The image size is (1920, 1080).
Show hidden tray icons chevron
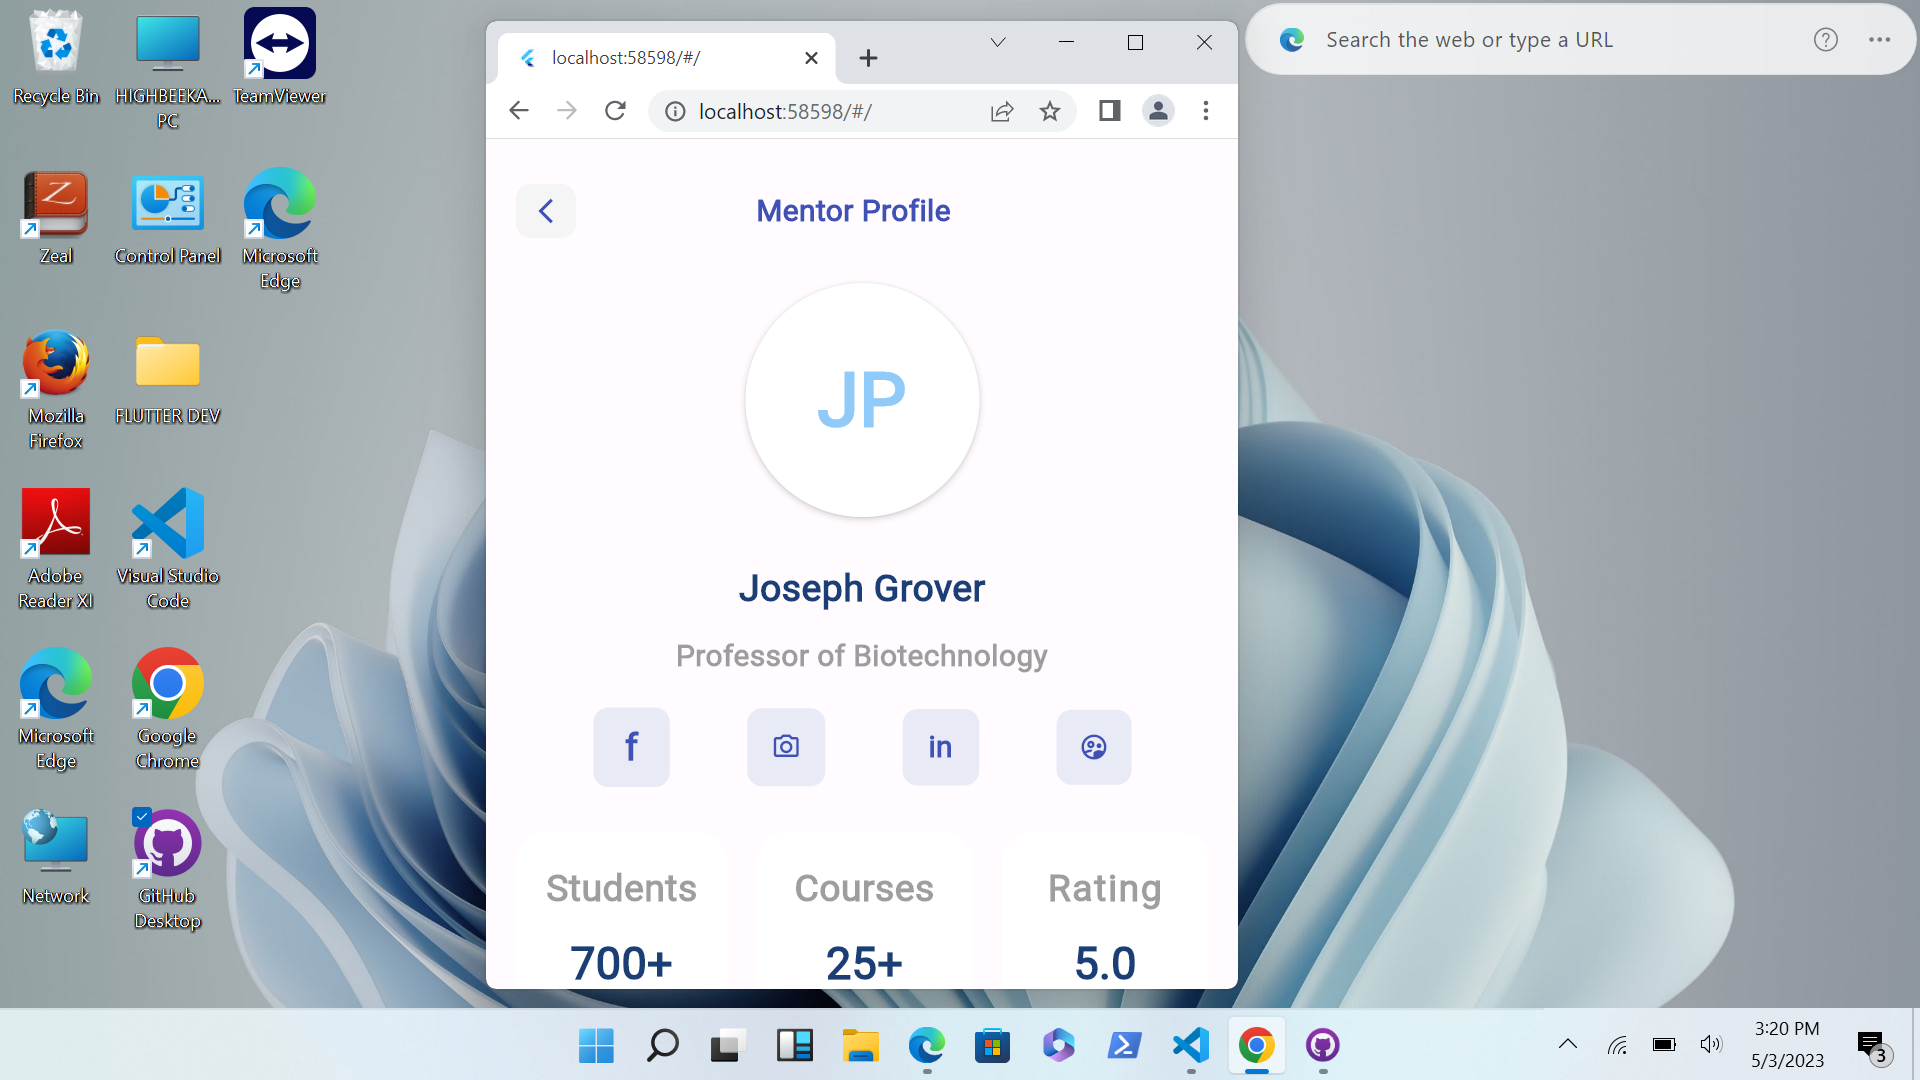point(1568,1045)
